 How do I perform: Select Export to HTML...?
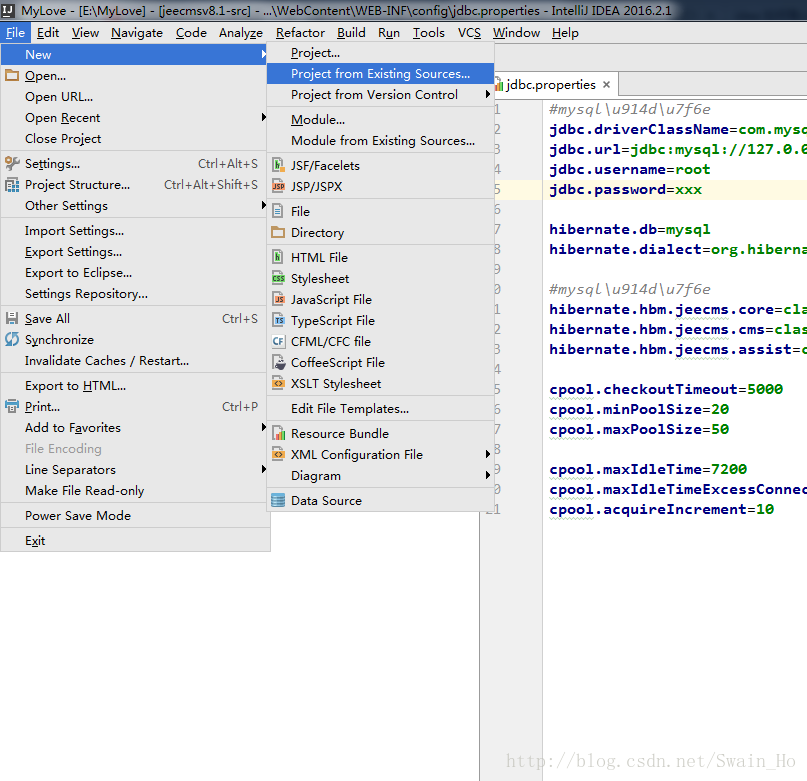(134, 386)
